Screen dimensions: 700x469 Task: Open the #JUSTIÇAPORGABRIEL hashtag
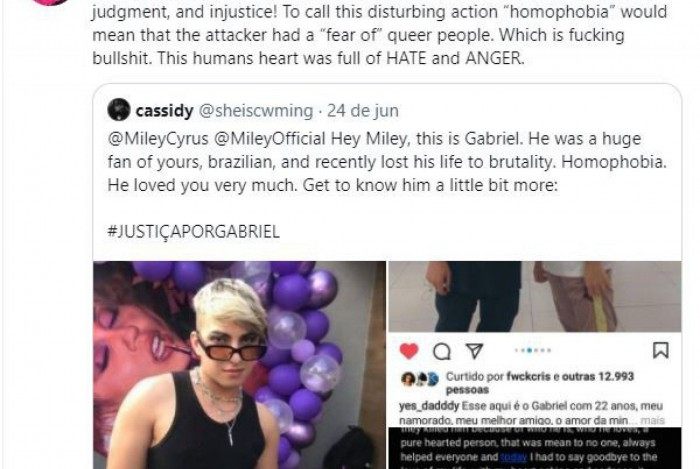[x=194, y=232]
